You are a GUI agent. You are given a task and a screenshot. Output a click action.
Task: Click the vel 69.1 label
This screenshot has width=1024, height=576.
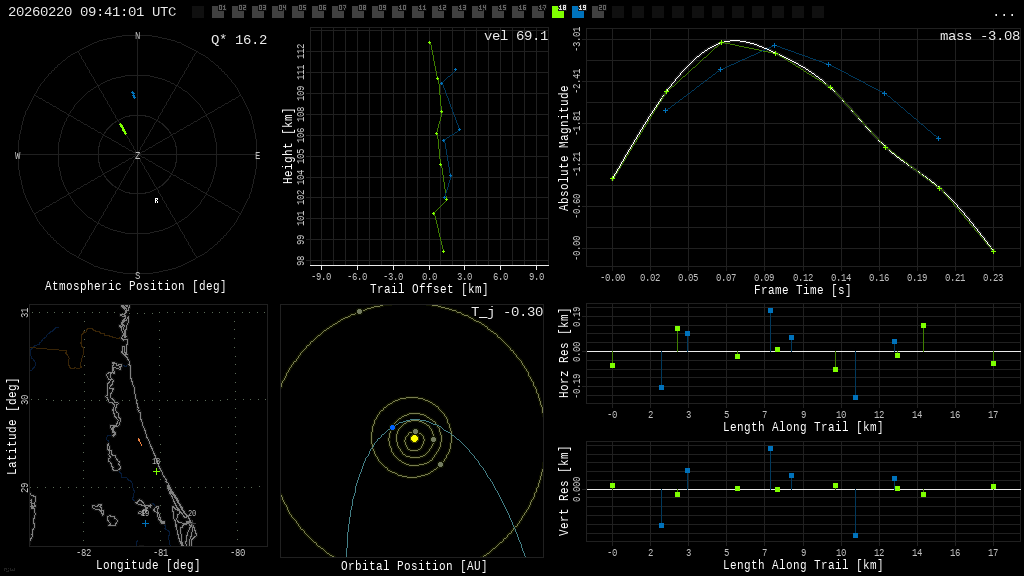coord(515,36)
